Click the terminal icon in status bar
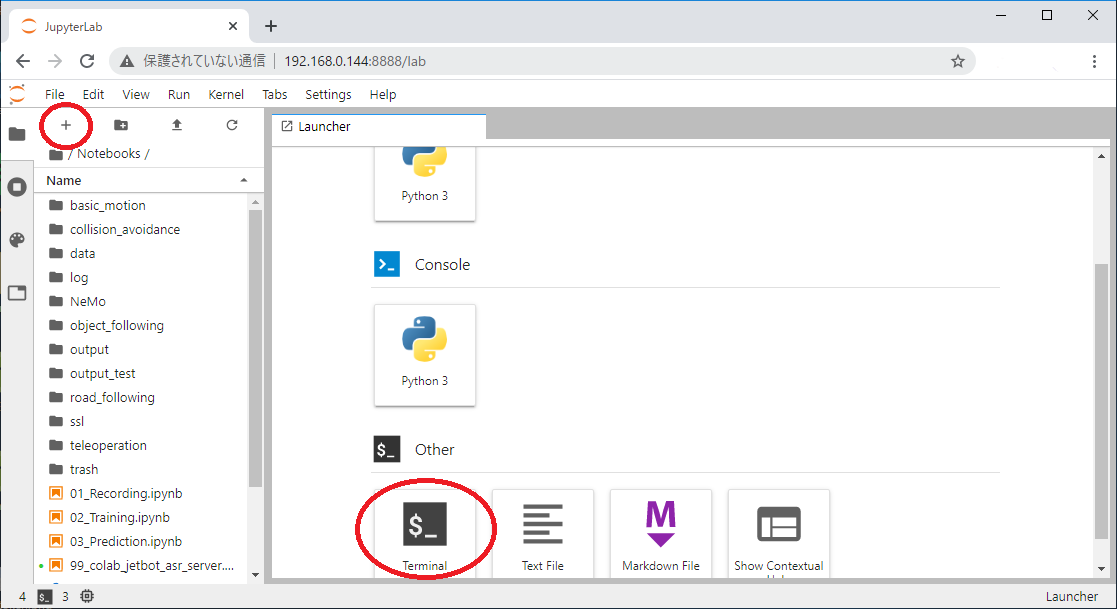 (x=45, y=597)
